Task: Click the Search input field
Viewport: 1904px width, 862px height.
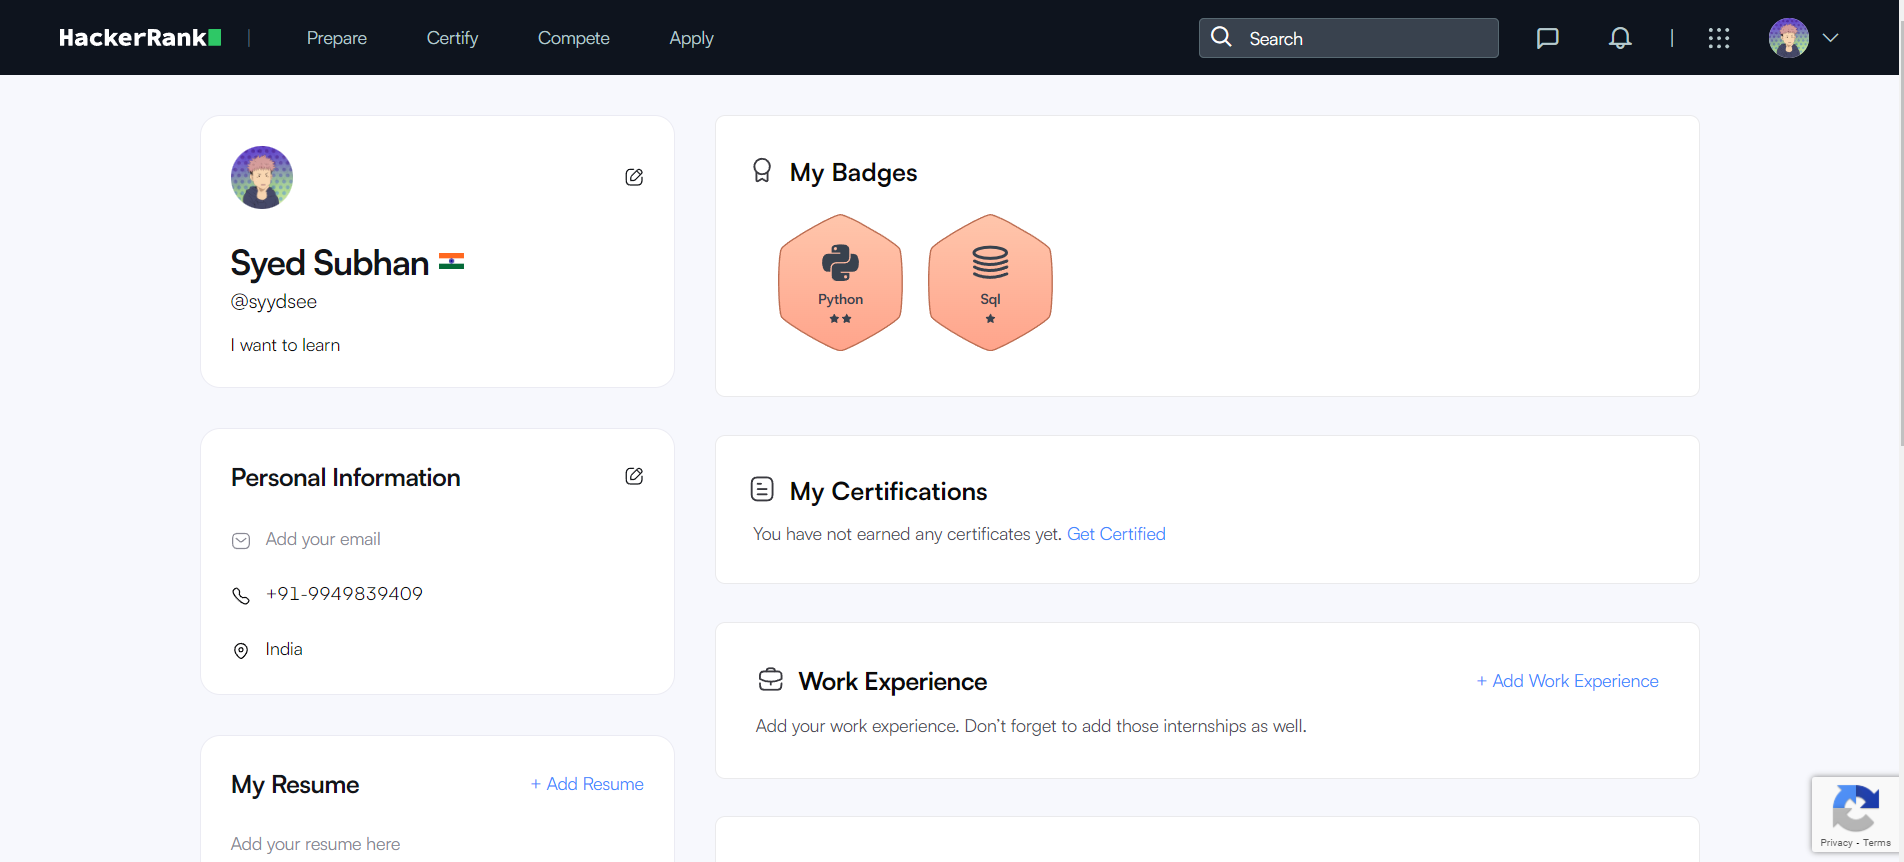Action: coord(1348,38)
